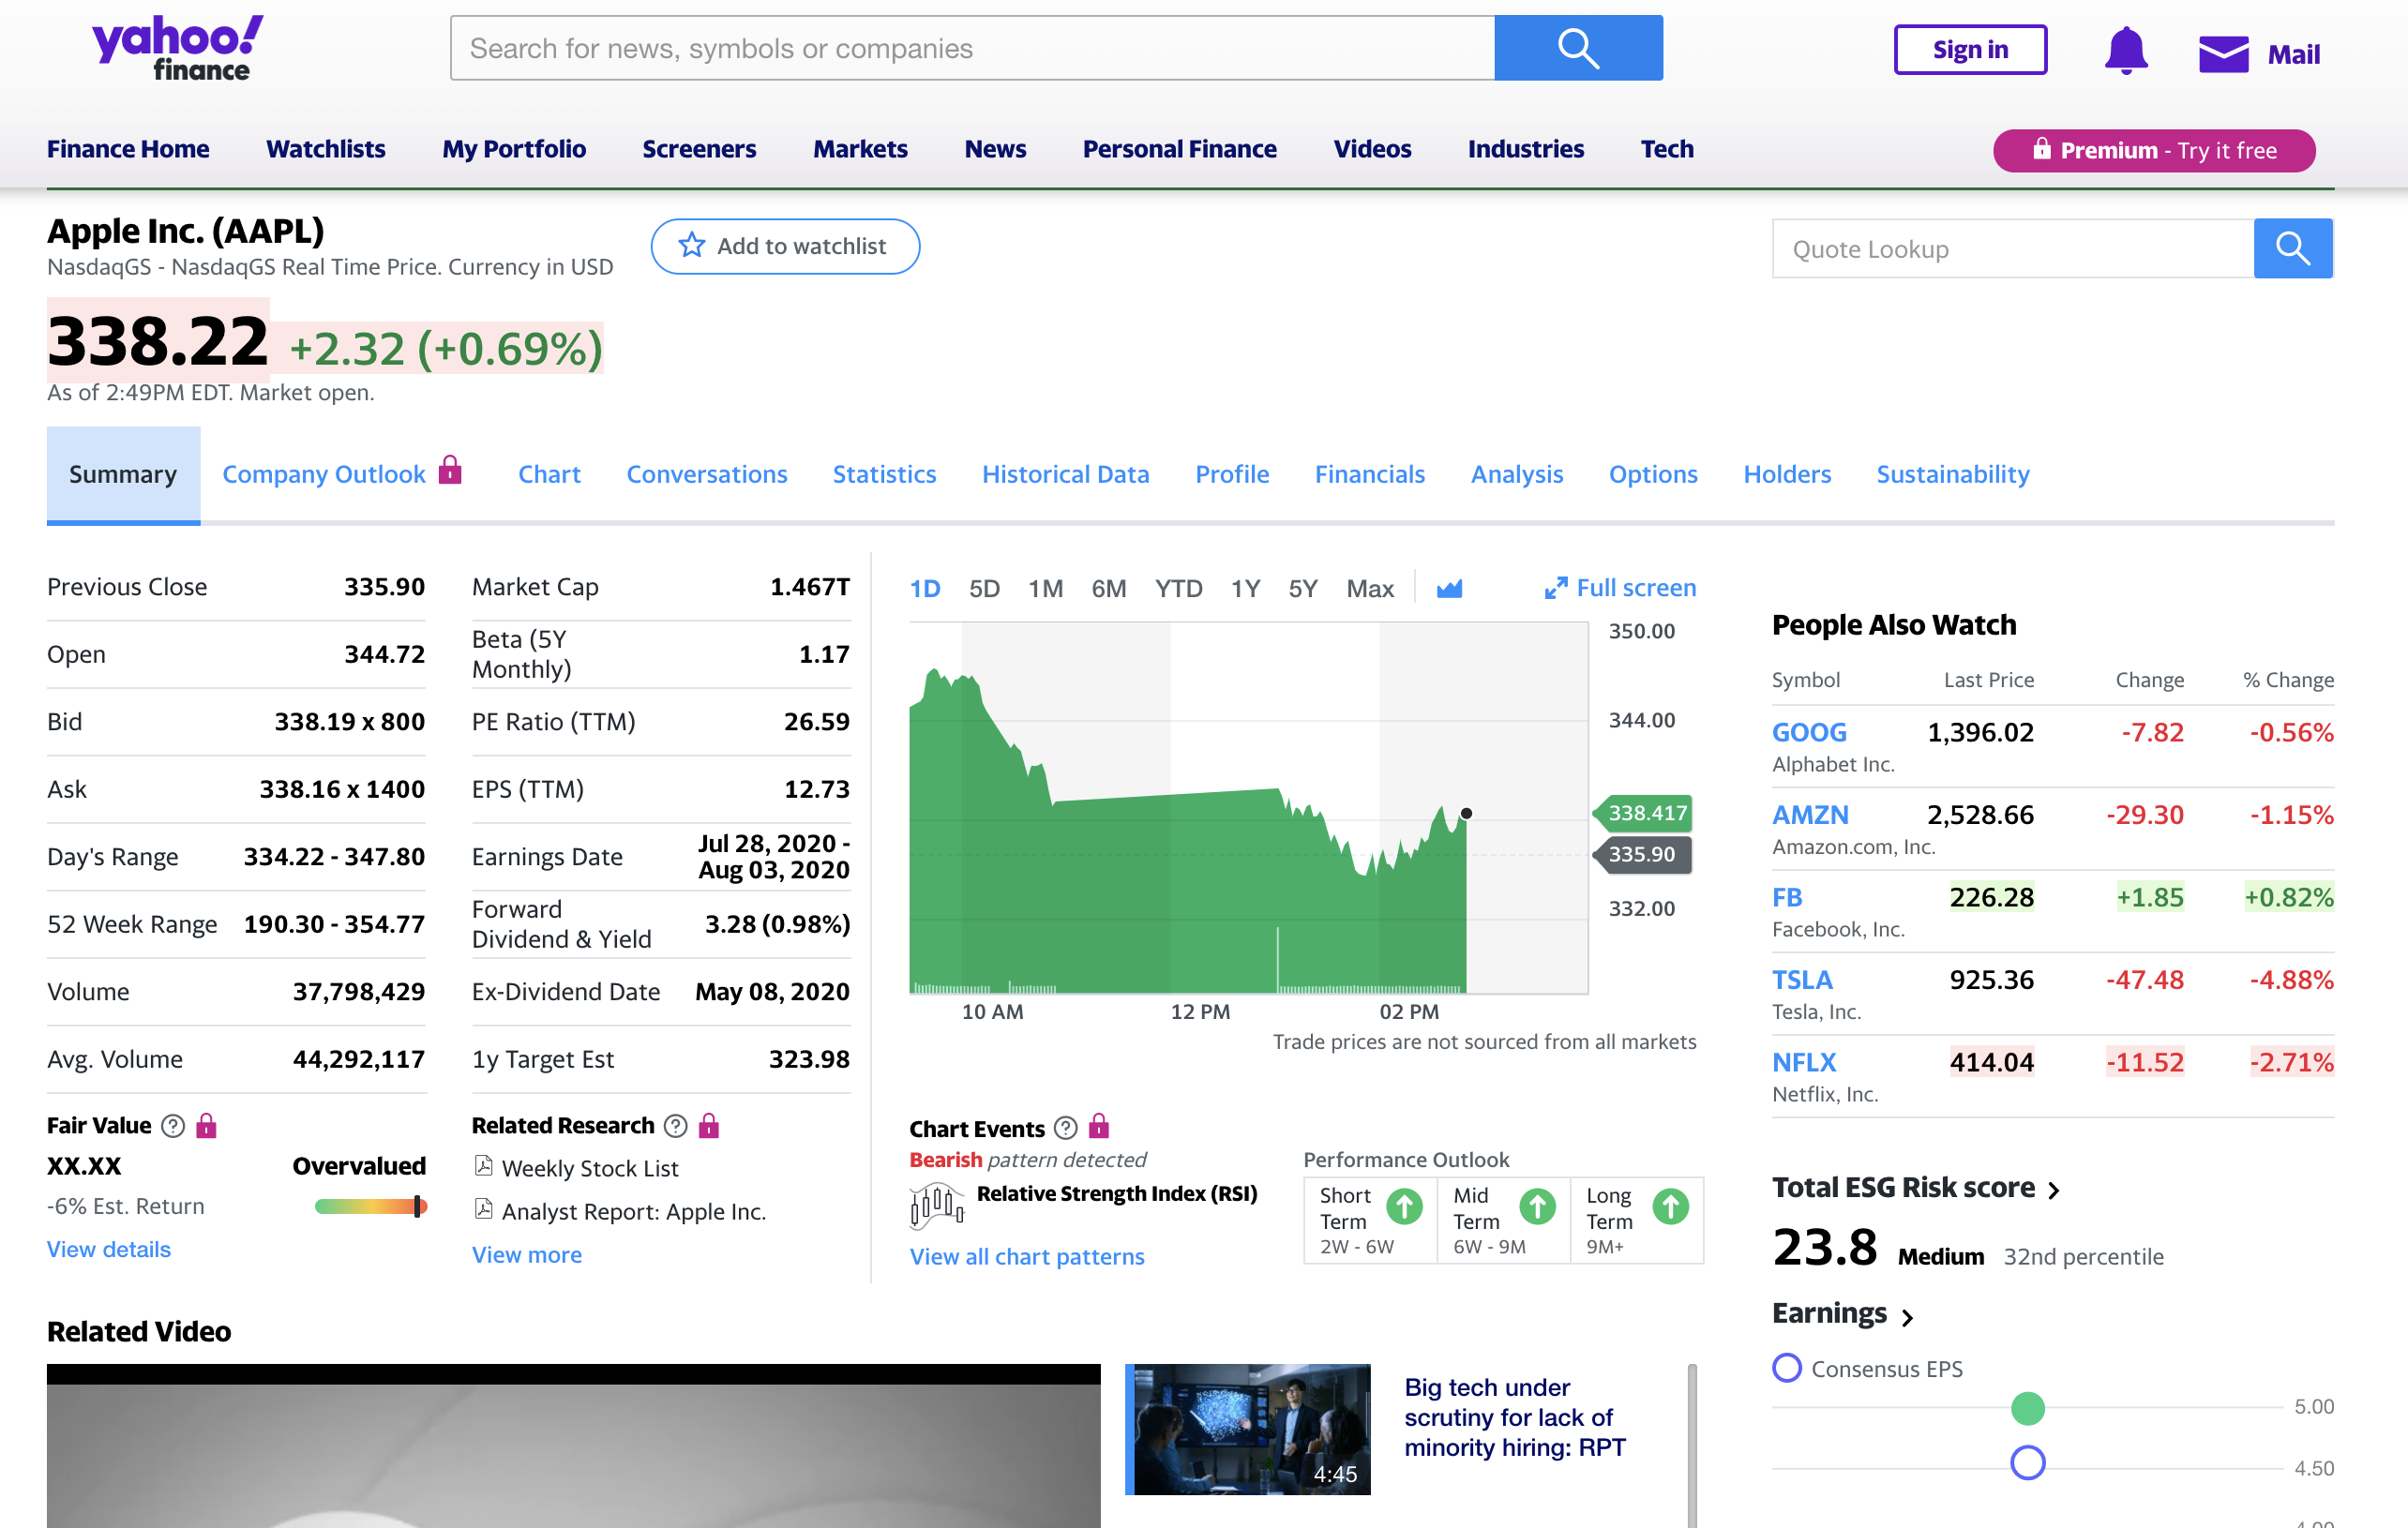The height and width of the screenshot is (1528, 2408).
Task: Click Weekly Stock List document icon
Action: pos(483,1166)
